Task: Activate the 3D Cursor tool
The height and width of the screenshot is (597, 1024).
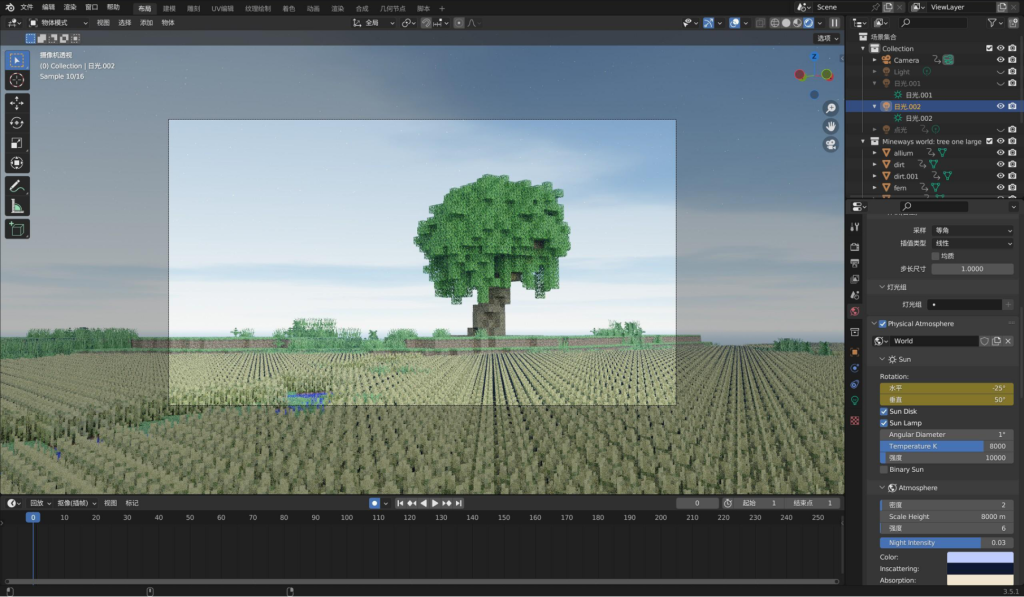Action: pos(17,80)
